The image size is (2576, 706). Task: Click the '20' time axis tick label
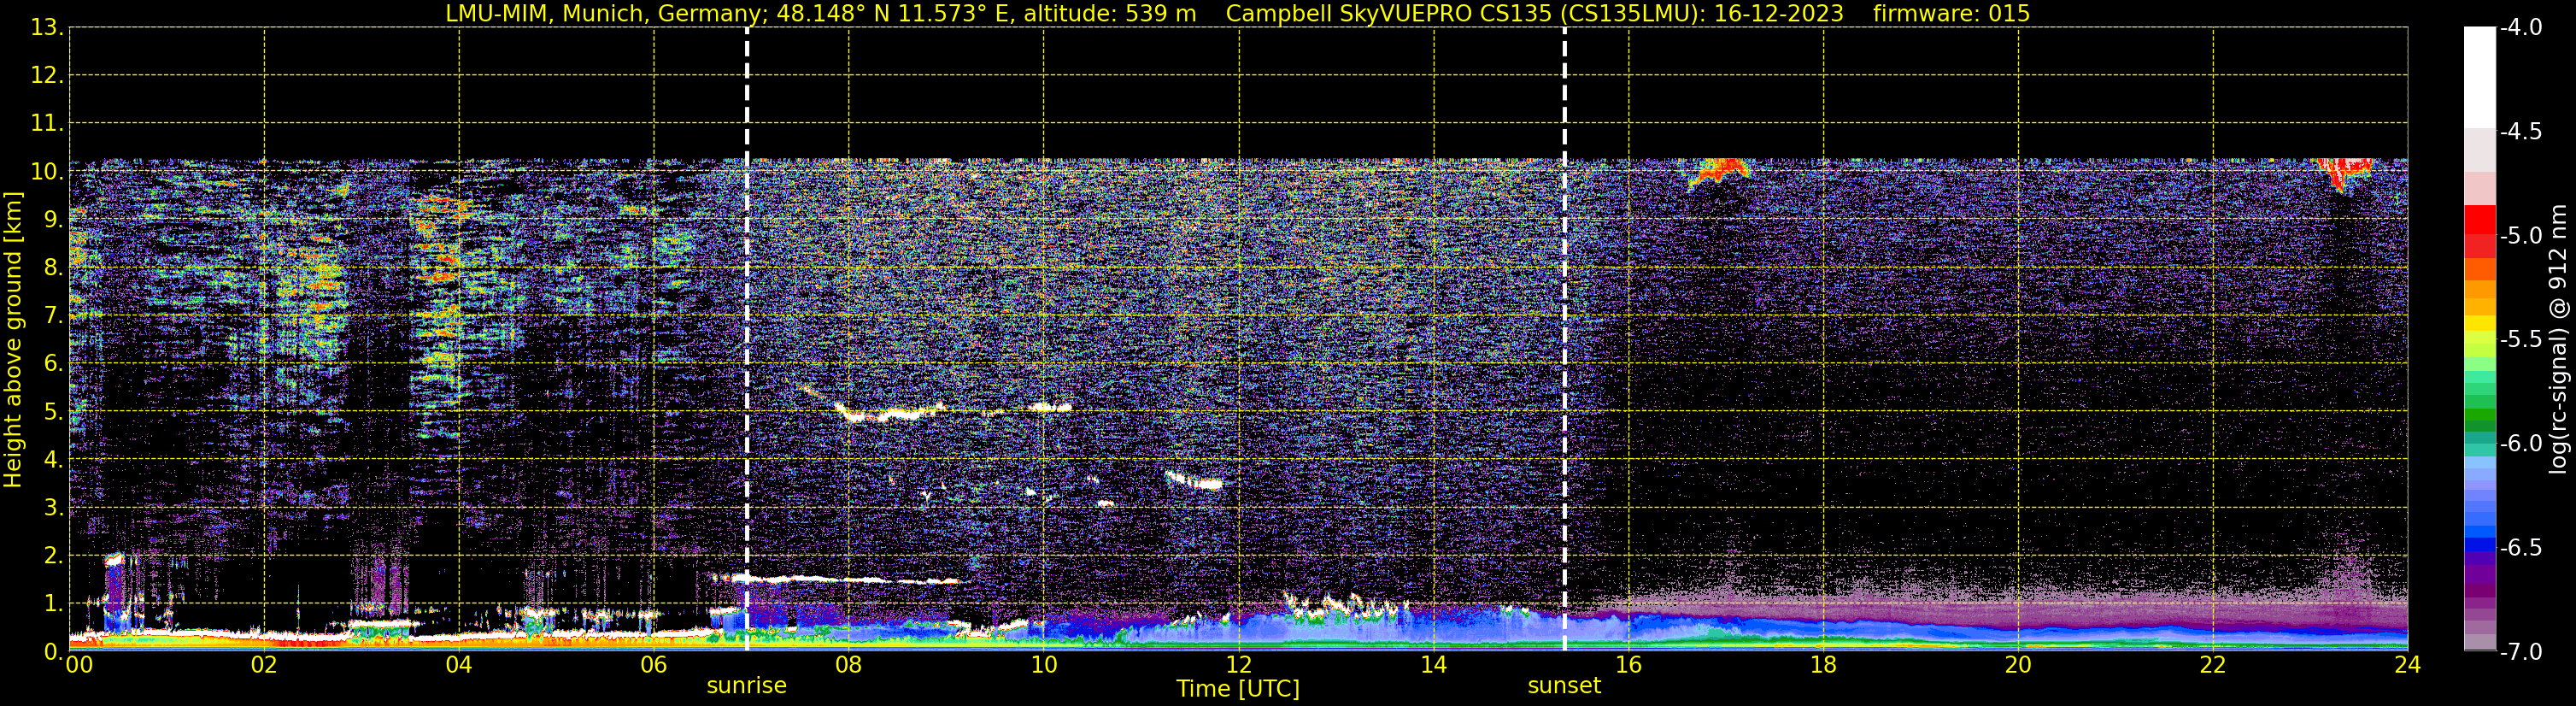click(x=2018, y=665)
